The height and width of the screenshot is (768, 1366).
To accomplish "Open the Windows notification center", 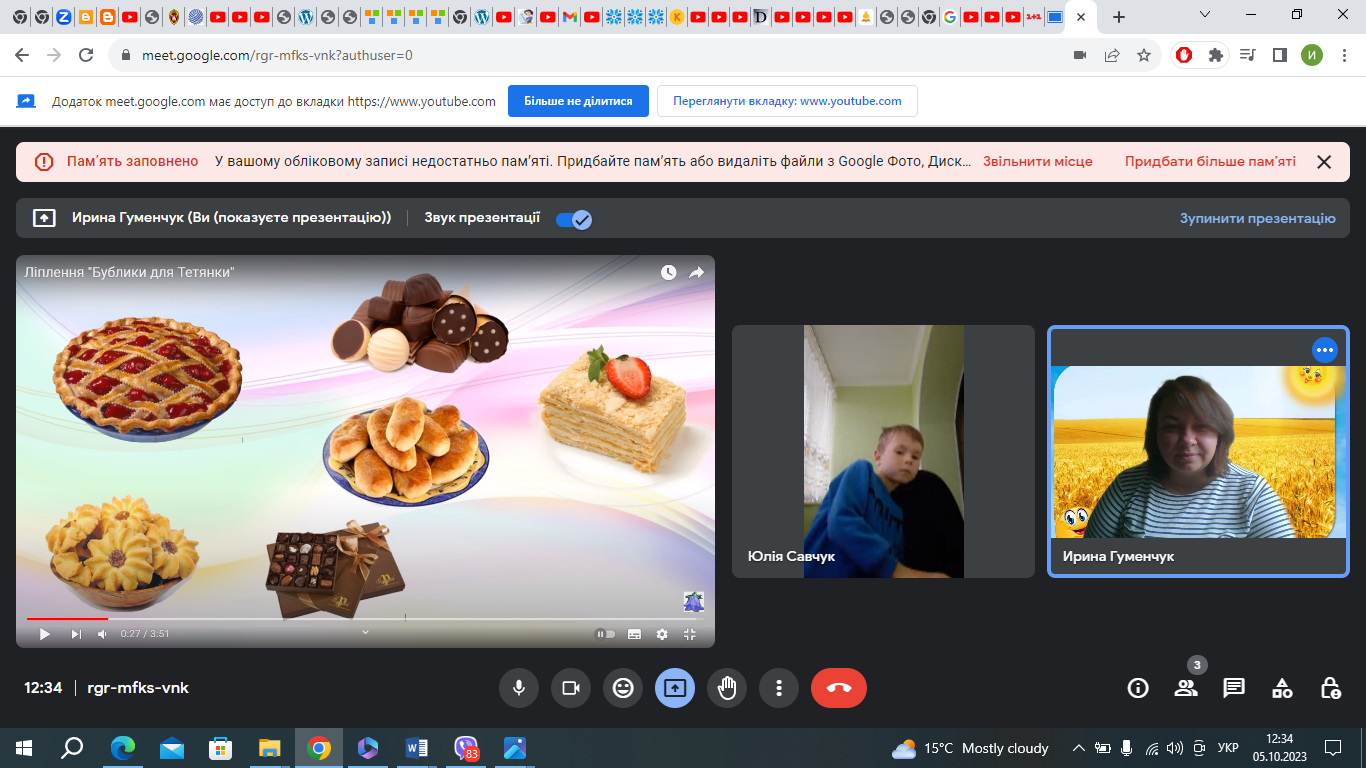I will 1332,748.
